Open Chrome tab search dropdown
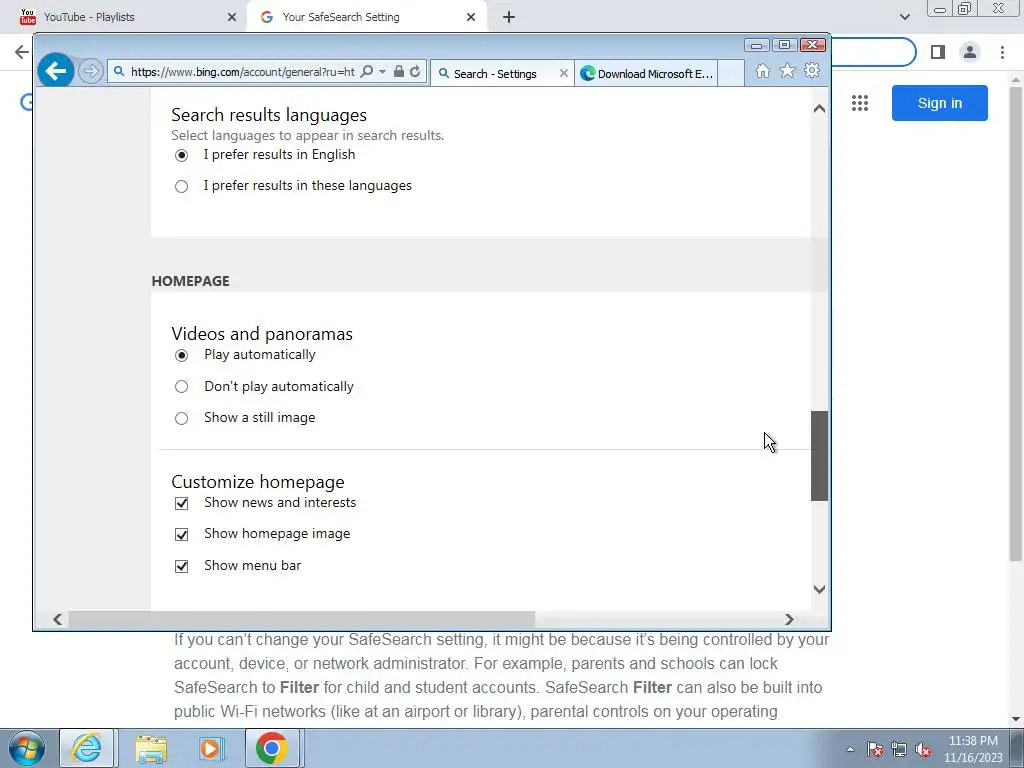 [904, 17]
